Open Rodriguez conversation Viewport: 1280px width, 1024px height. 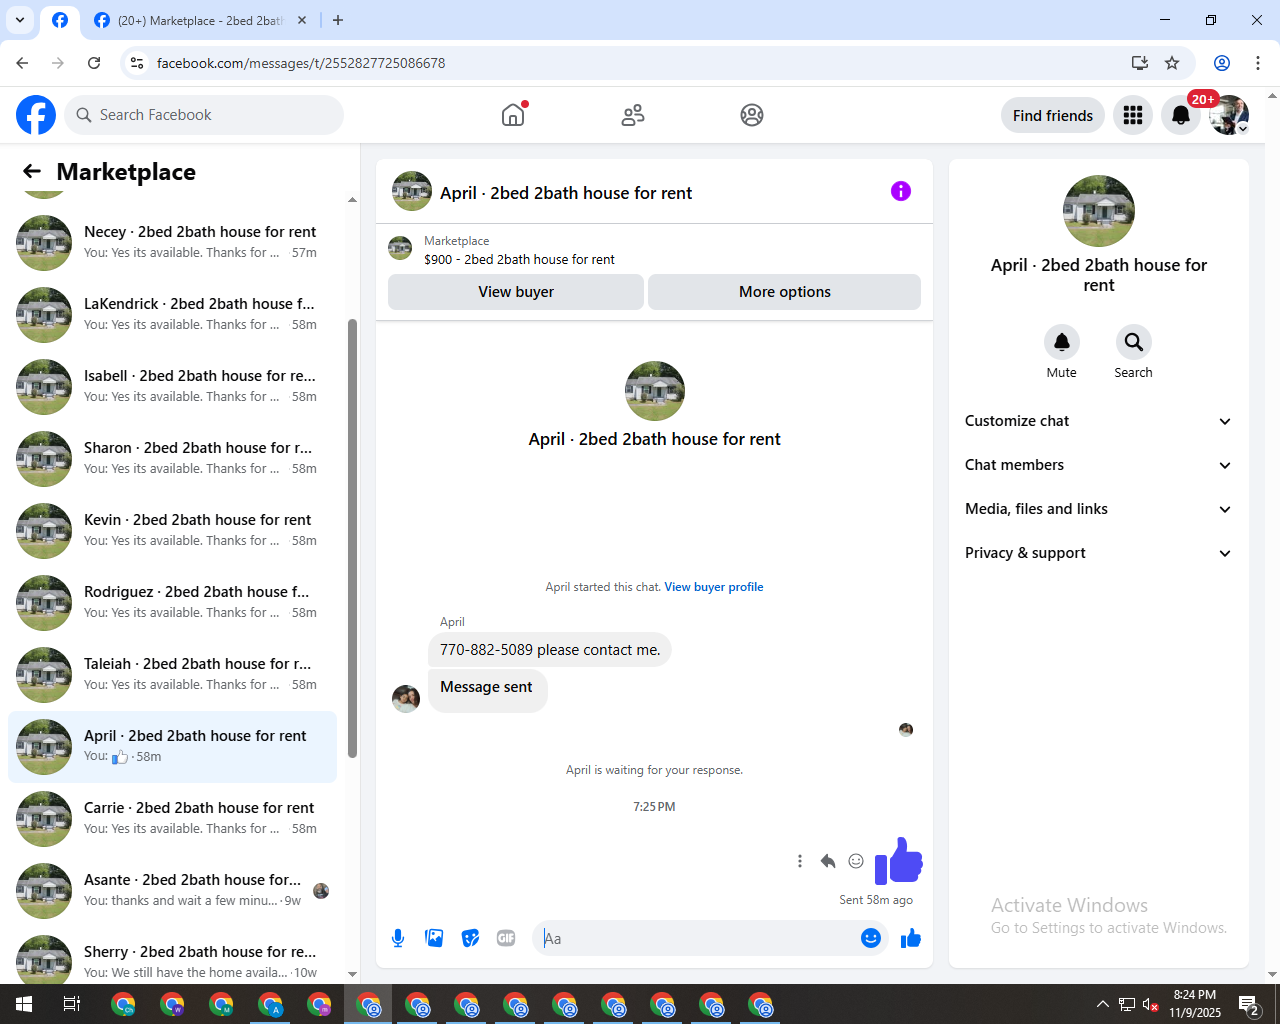(x=172, y=602)
